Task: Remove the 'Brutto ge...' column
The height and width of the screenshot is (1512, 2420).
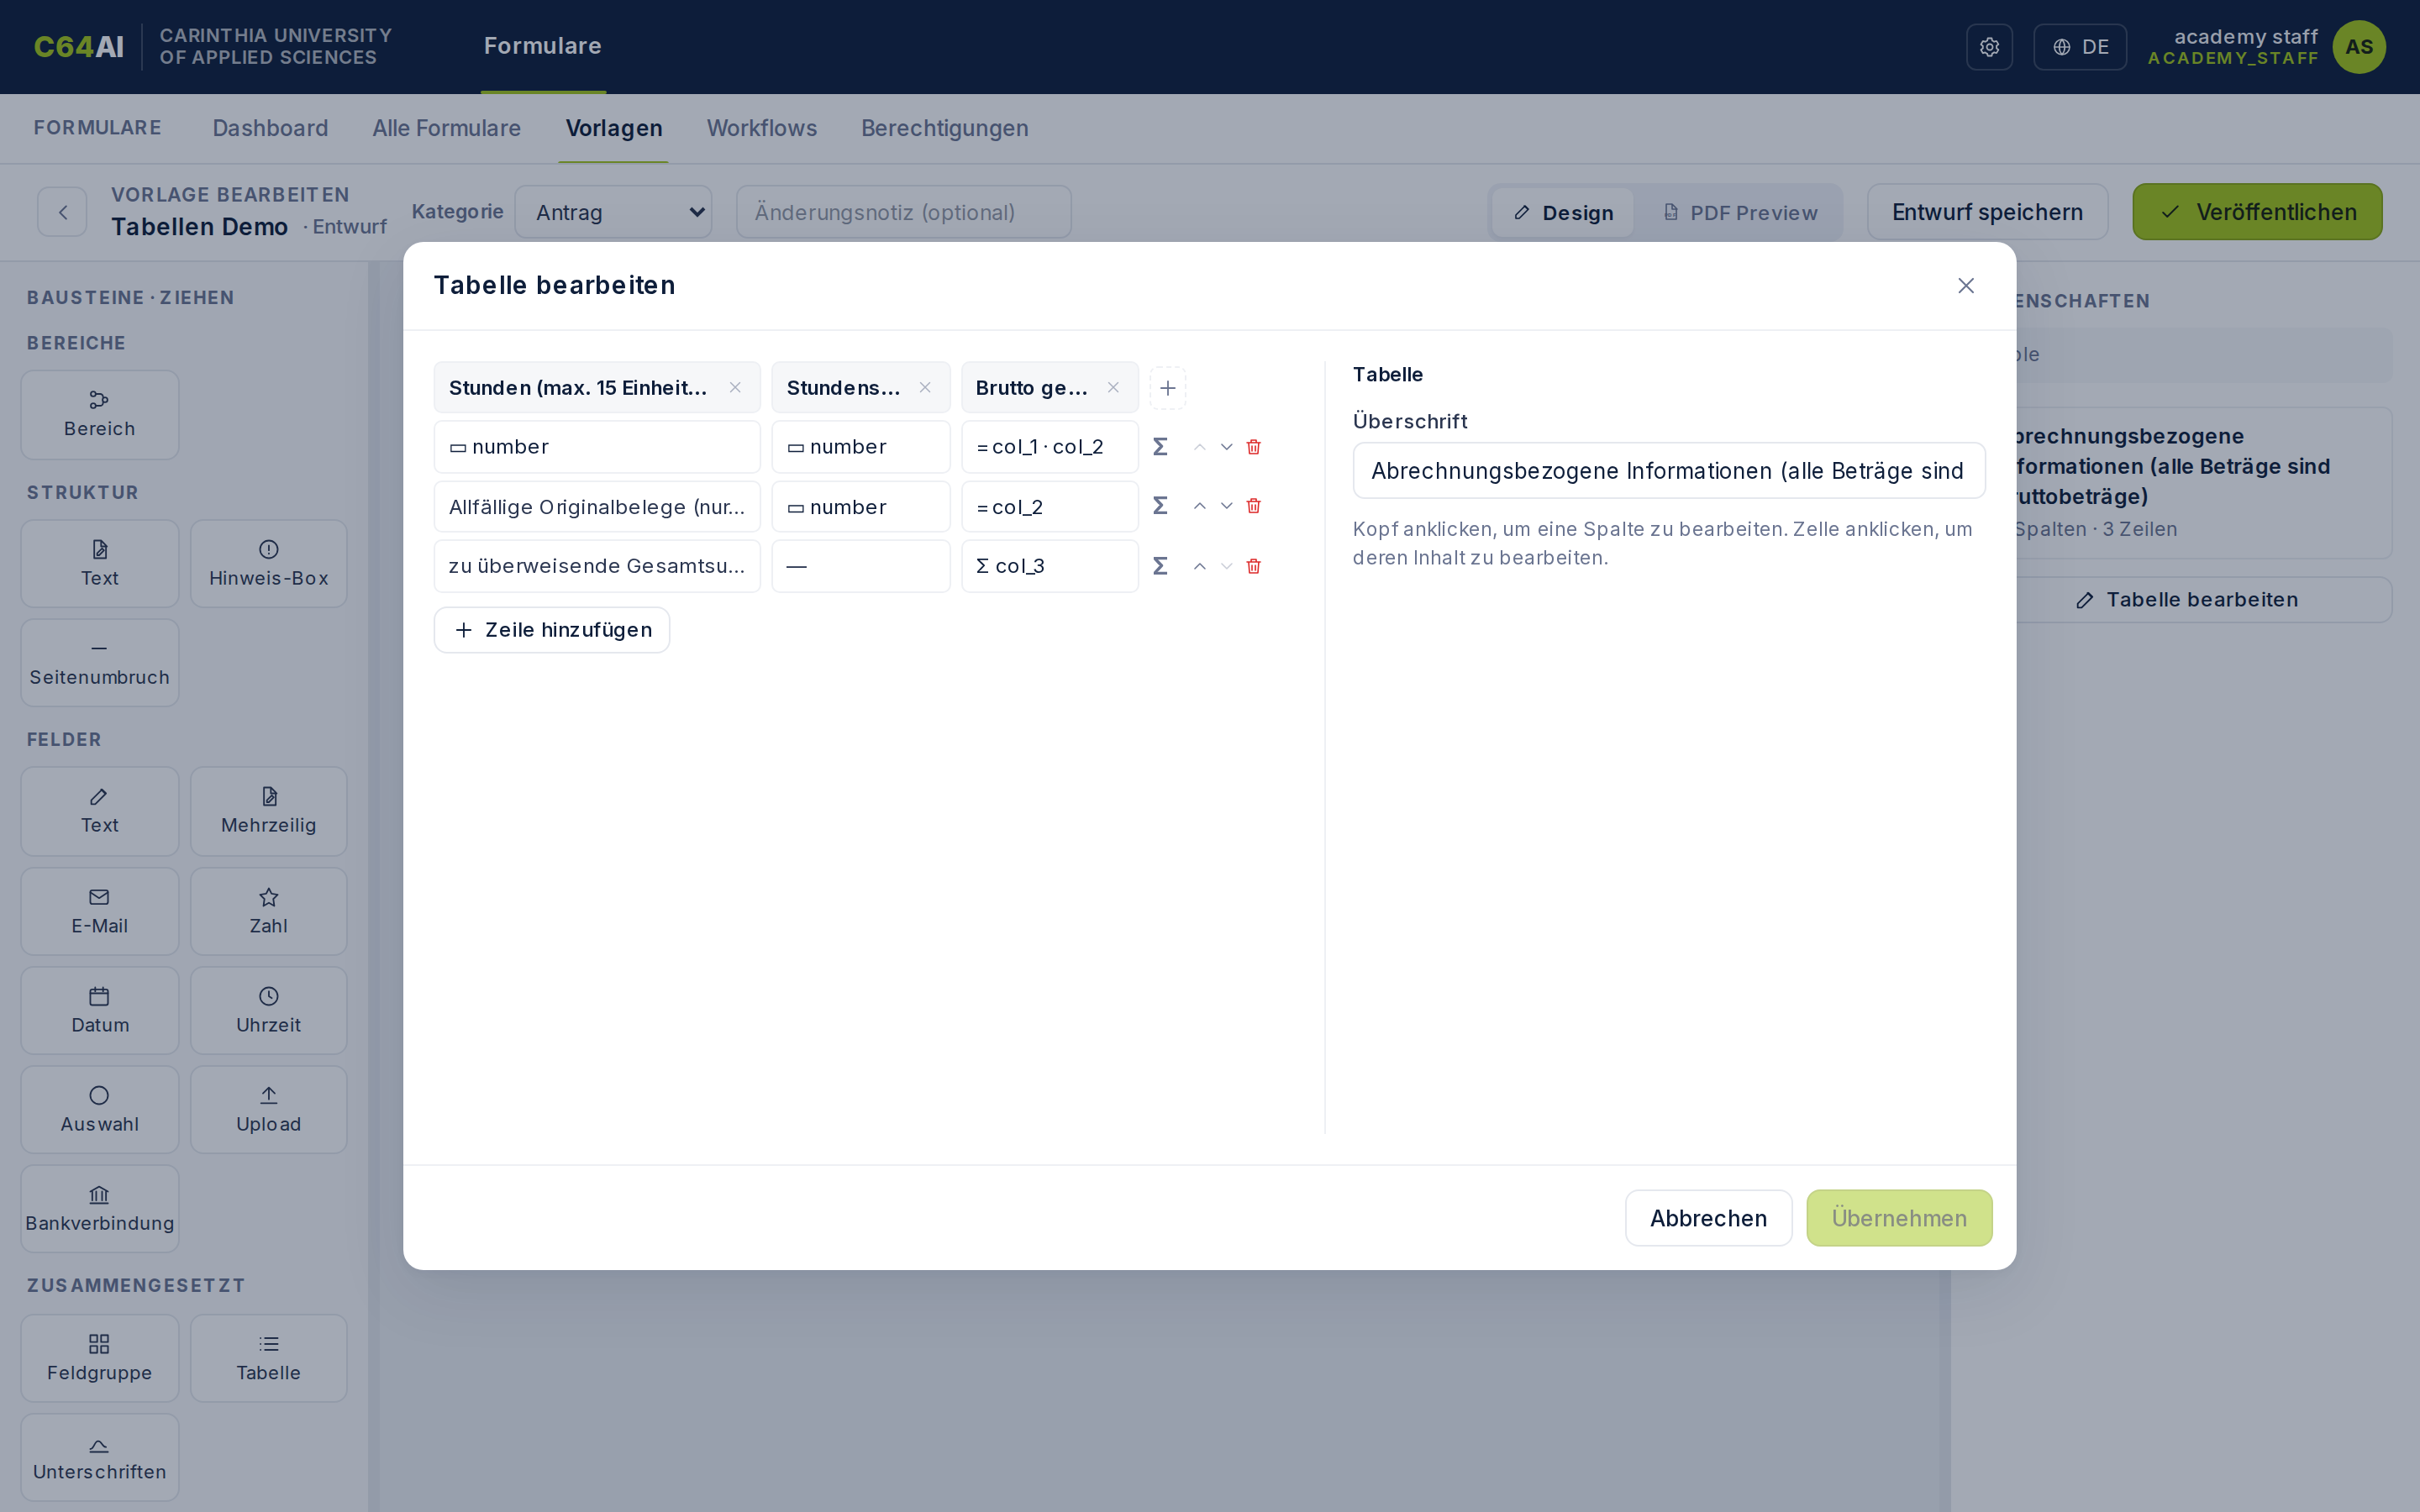Action: [x=1113, y=388]
